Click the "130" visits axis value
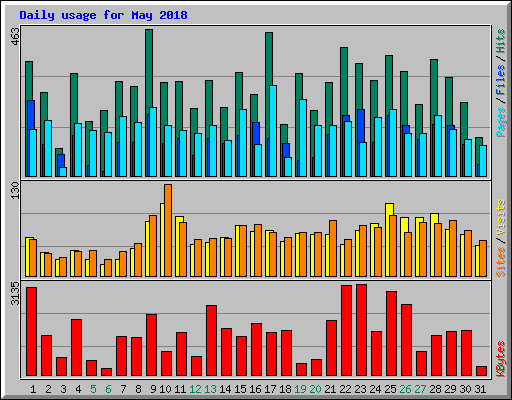This screenshot has width=512, height=400. coord(15,190)
